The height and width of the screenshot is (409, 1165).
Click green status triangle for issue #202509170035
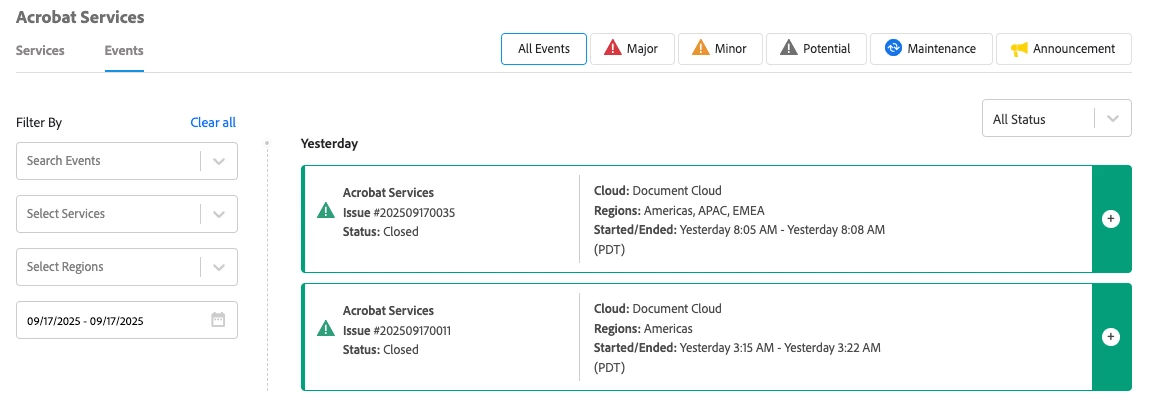(325, 211)
